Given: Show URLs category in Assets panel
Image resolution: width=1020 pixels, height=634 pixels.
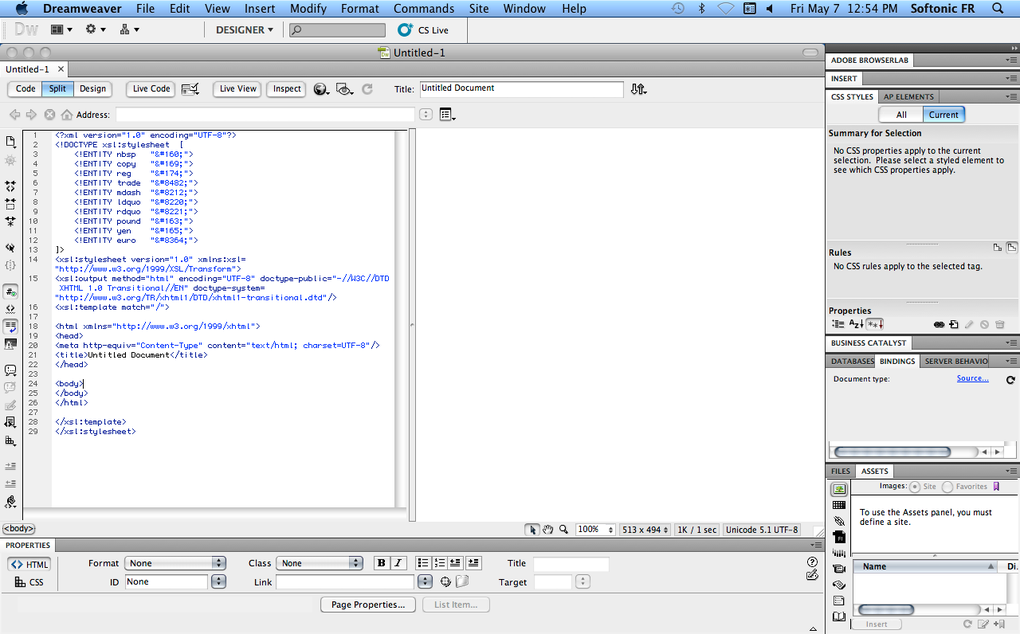Looking at the screenshot, I should click(839, 521).
